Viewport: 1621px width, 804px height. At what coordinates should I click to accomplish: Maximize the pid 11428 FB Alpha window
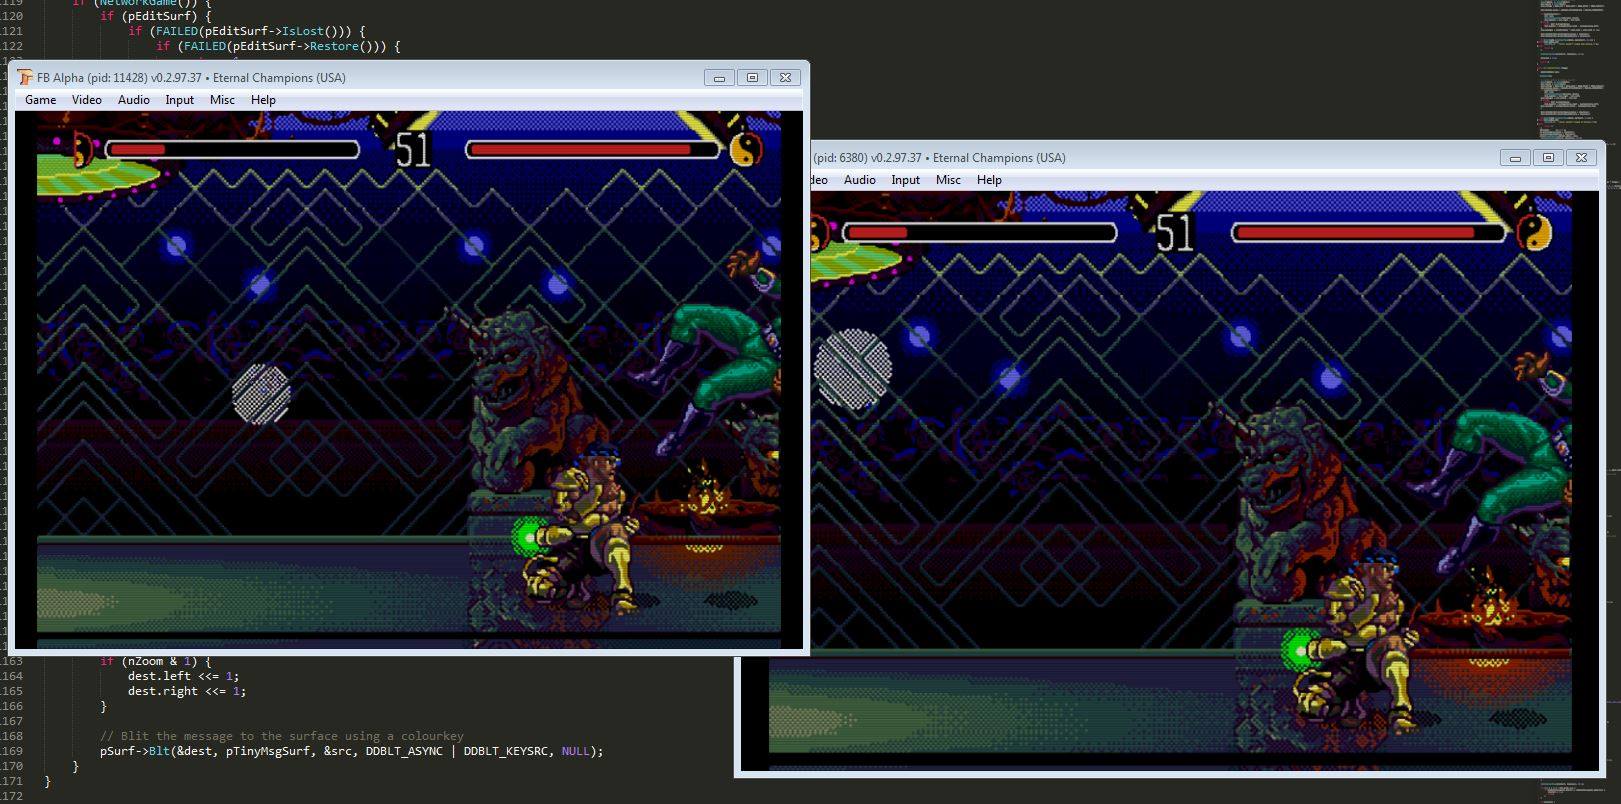752,77
